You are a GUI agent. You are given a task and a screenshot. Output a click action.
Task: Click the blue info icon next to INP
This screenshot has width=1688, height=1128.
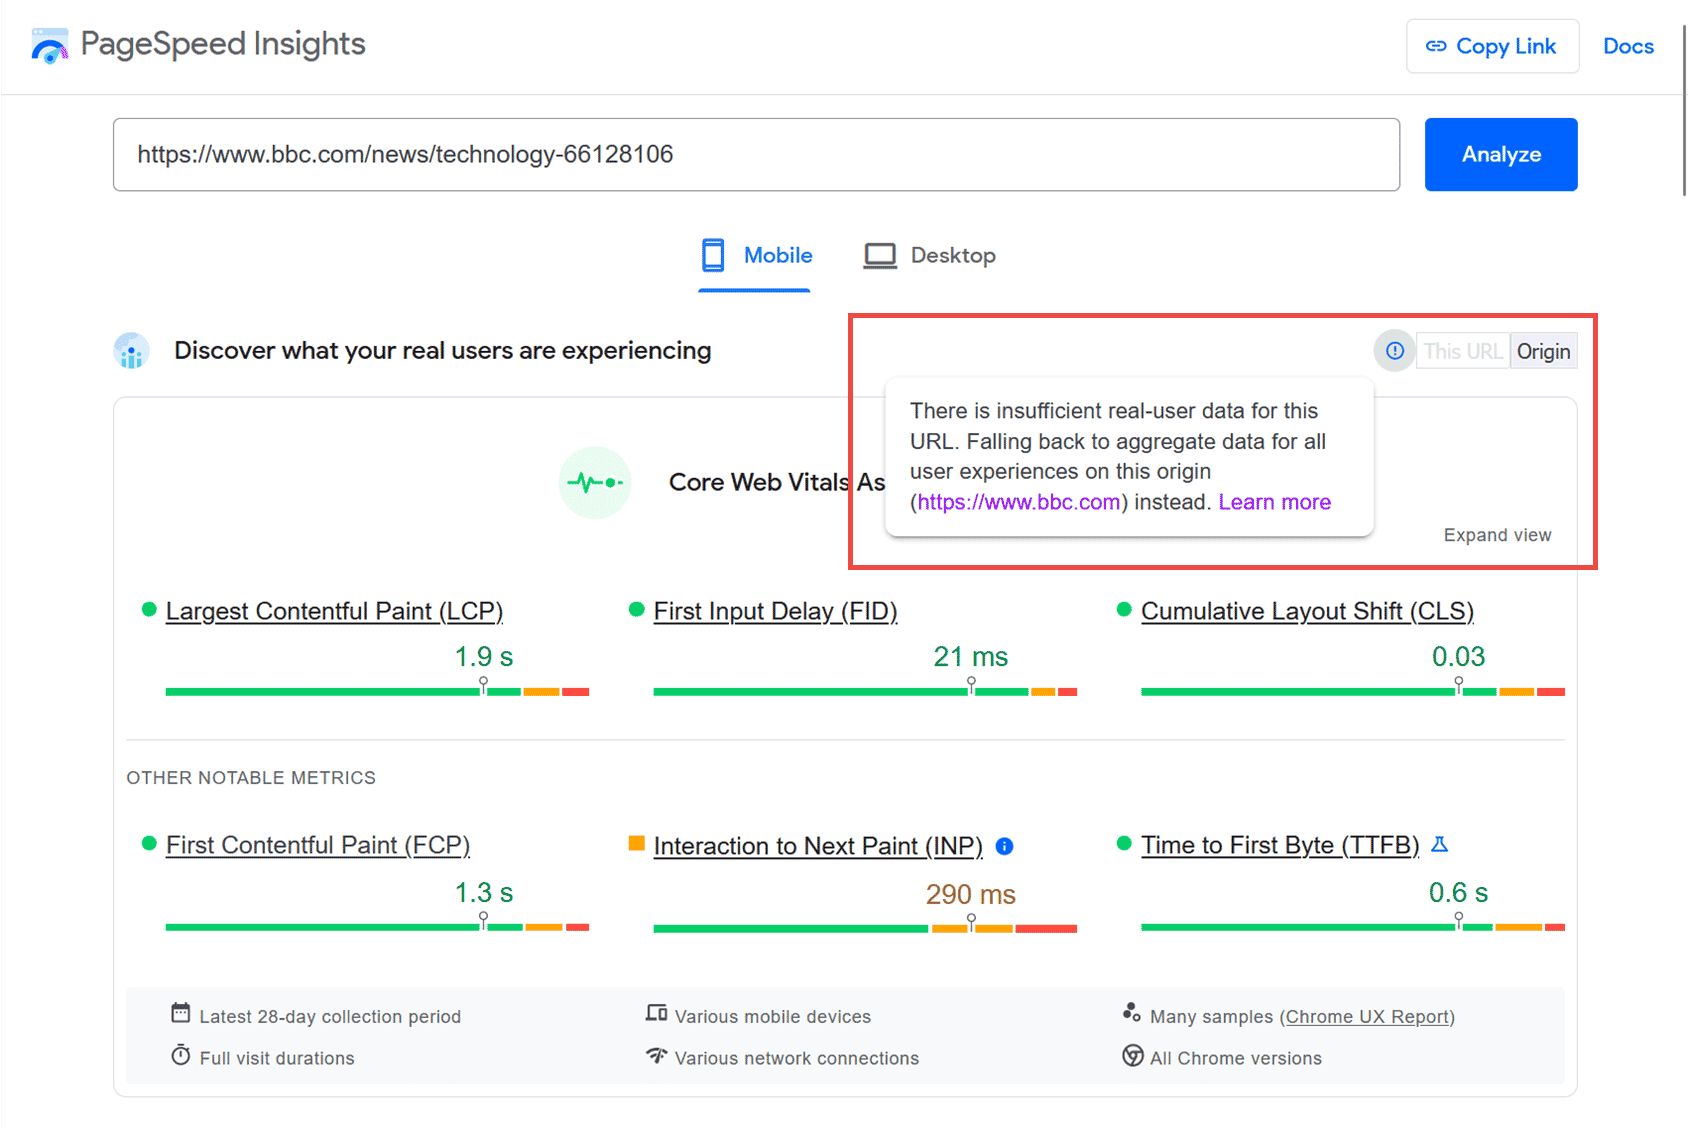point(1005,847)
